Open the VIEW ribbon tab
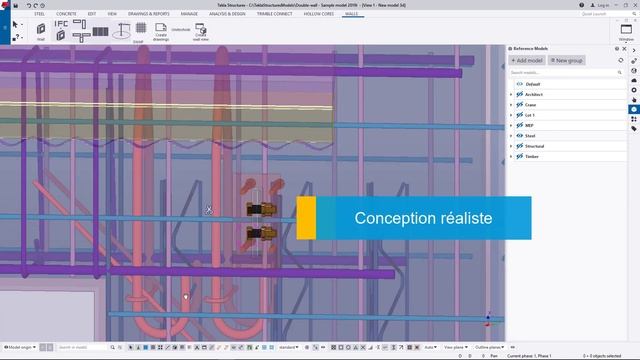The image size is (640, 360). tap(112, 14)
